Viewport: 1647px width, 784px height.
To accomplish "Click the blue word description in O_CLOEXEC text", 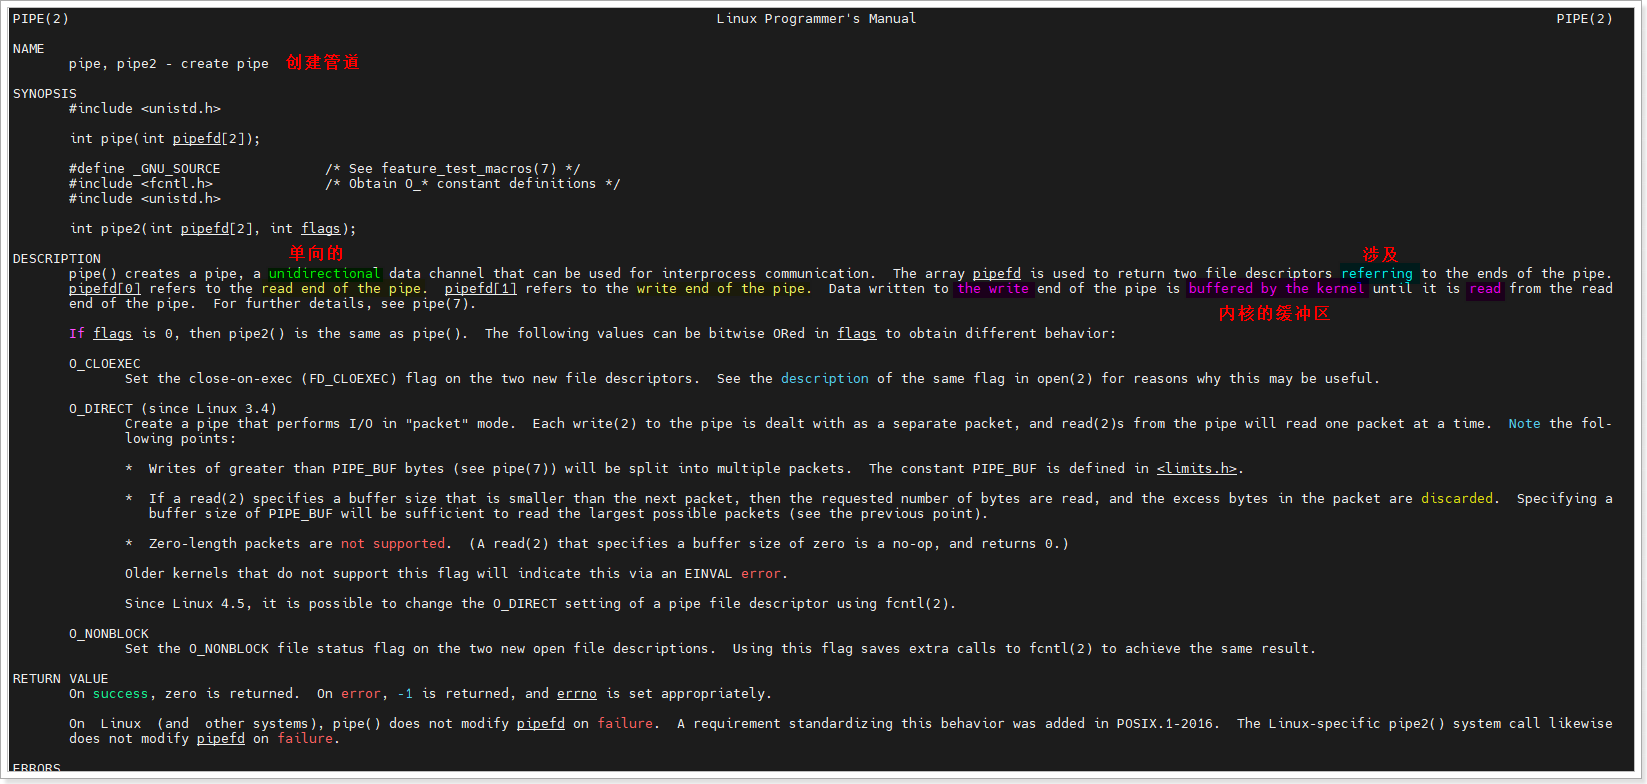I will pyautogui.click(x=824, y=379).
